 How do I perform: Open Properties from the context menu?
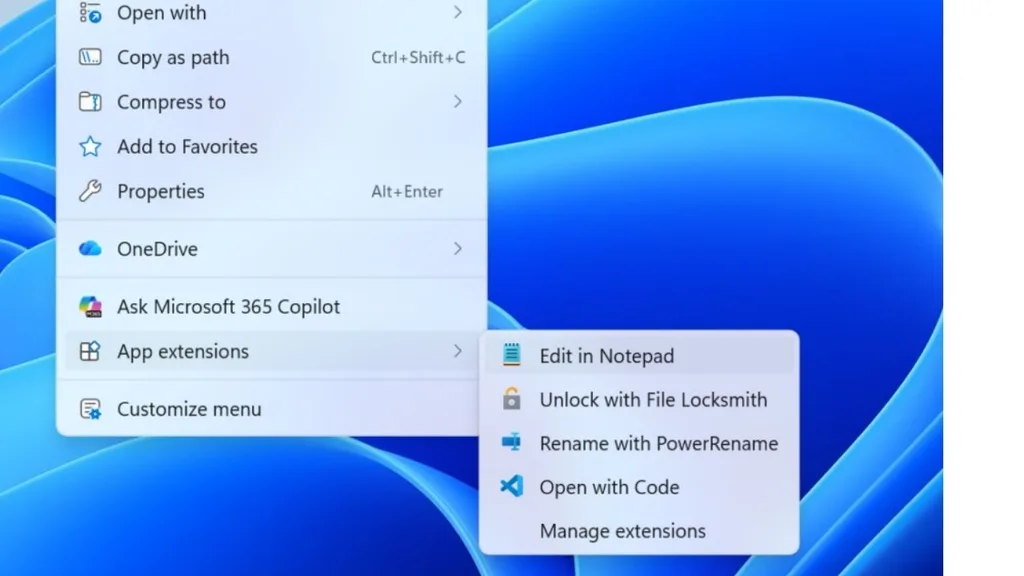(x=271, y=191)
